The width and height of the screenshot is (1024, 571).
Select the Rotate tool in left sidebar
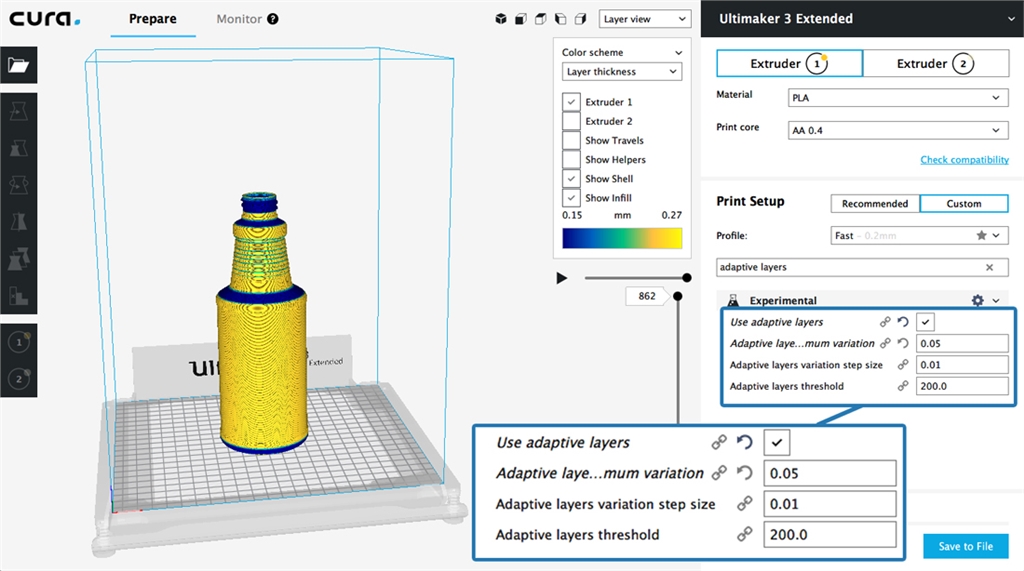click(18, 185)
